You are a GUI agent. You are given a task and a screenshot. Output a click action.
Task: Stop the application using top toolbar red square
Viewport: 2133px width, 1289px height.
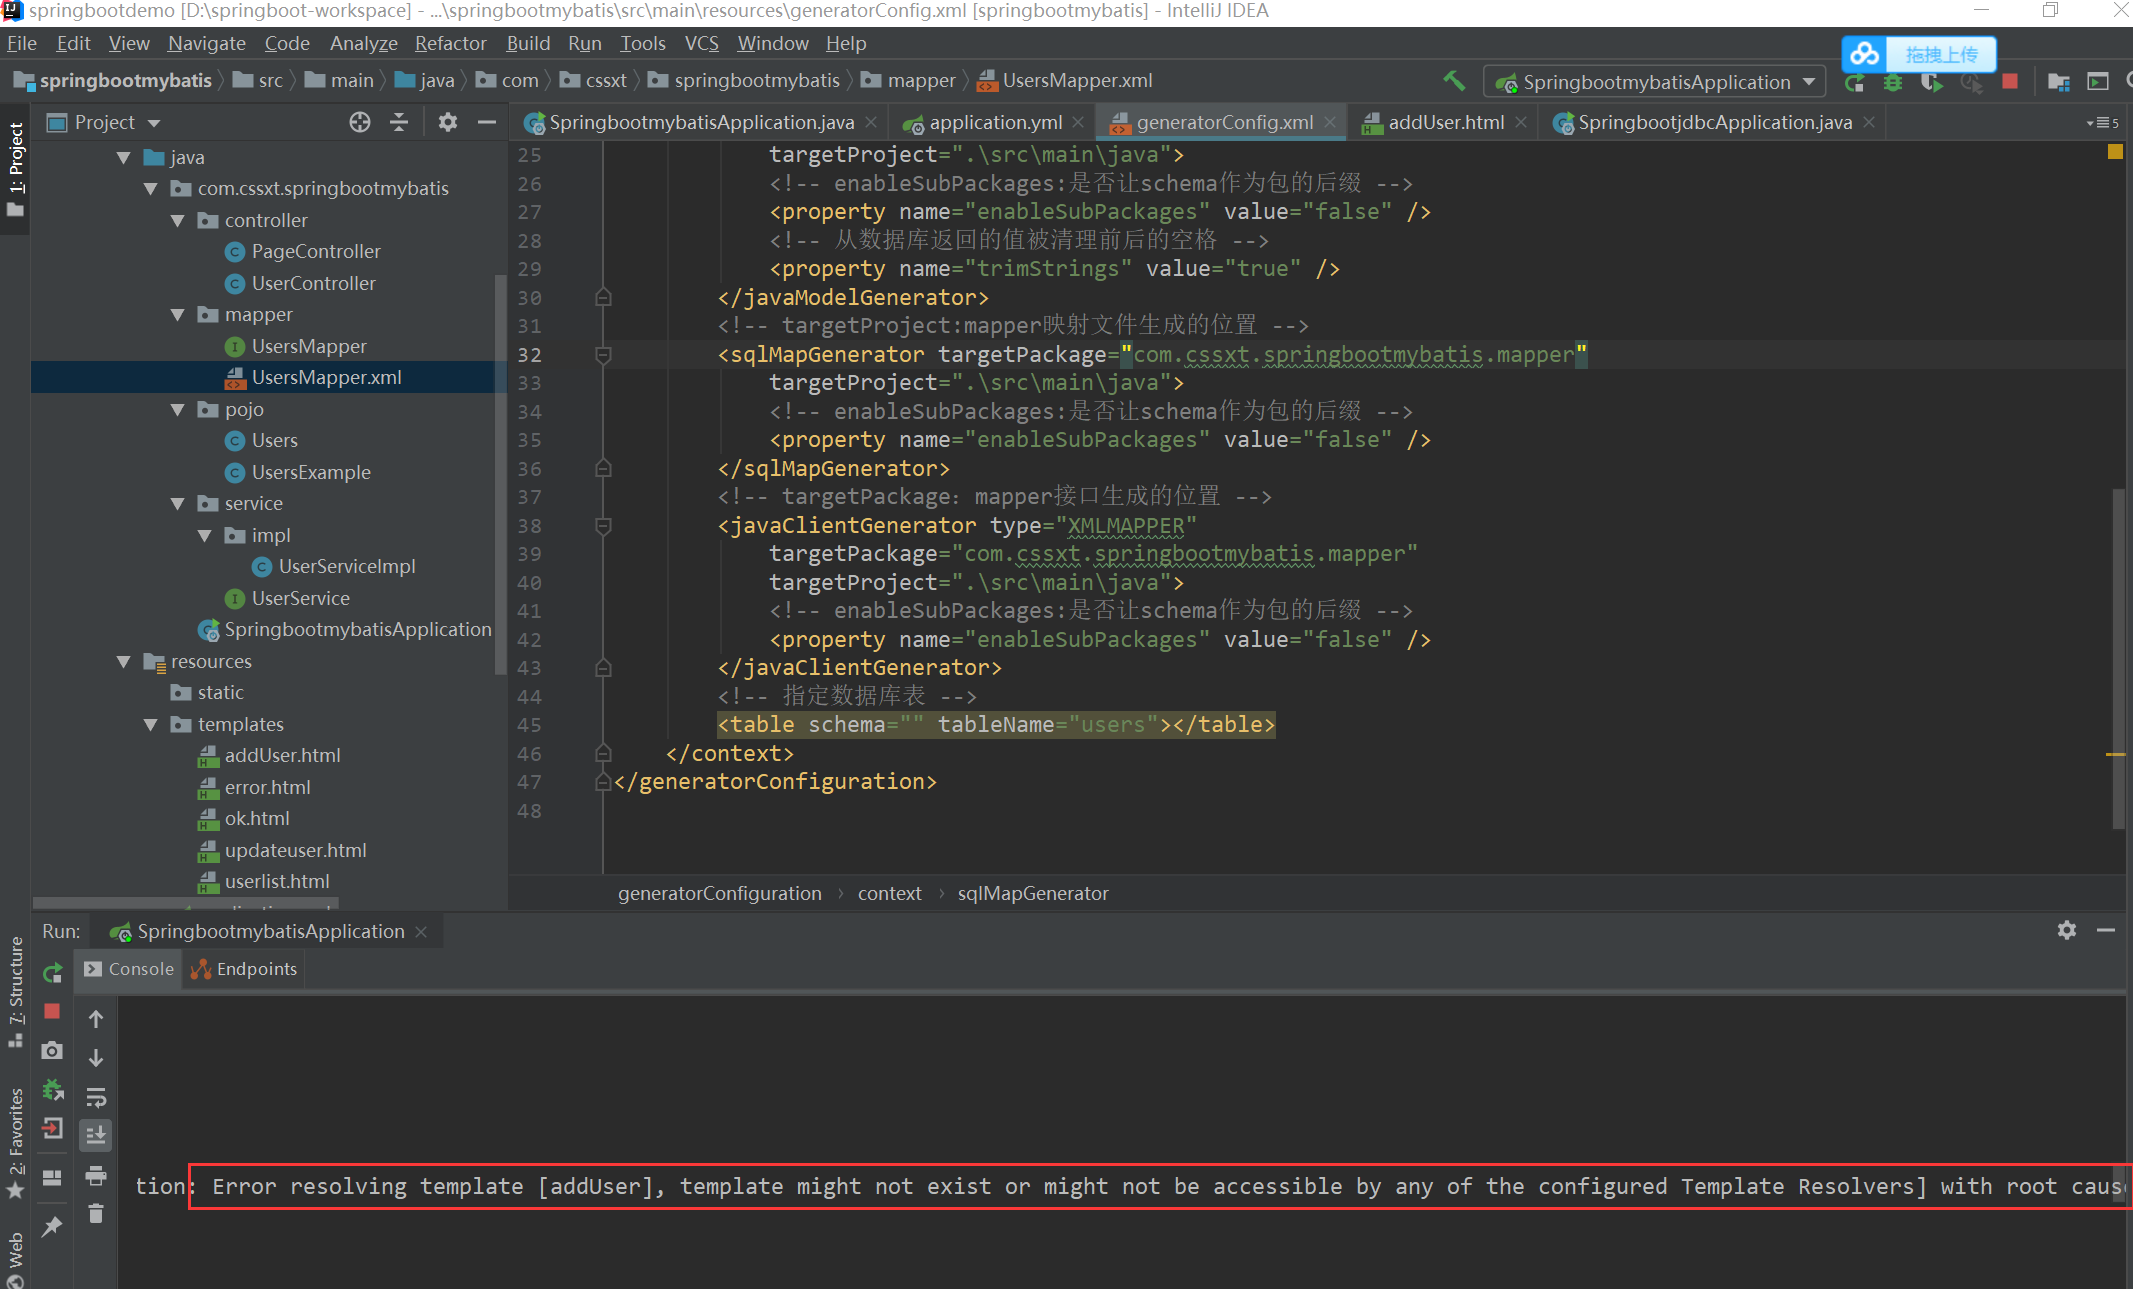tap(2010, 82)
